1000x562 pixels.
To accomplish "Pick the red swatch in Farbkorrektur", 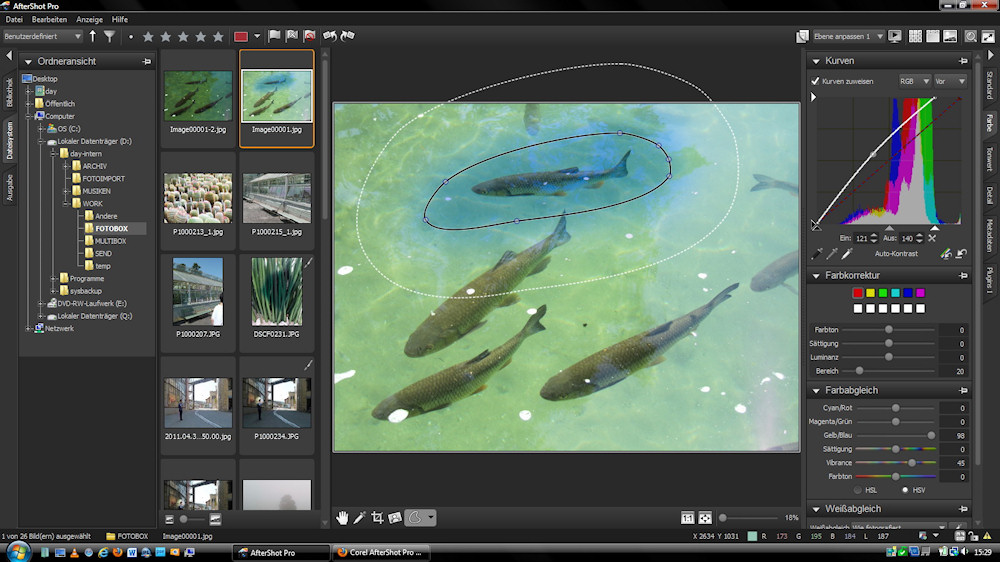I will click(x=857, y=292).
